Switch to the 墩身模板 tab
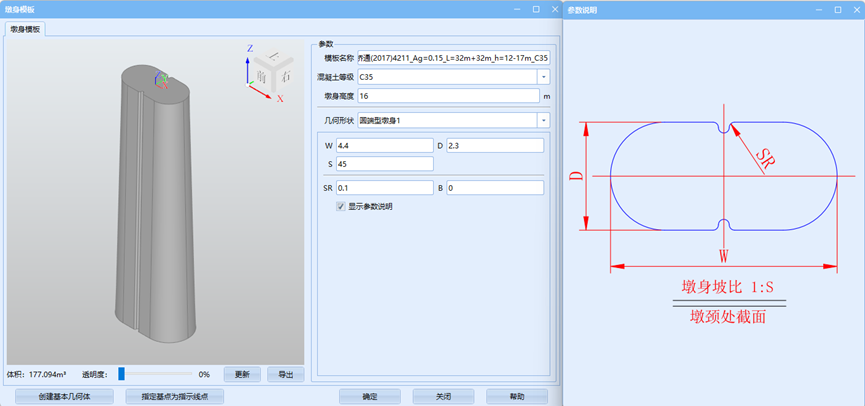Image resolution: width=865 pixels, height=406 pixels. click(25, 30)
